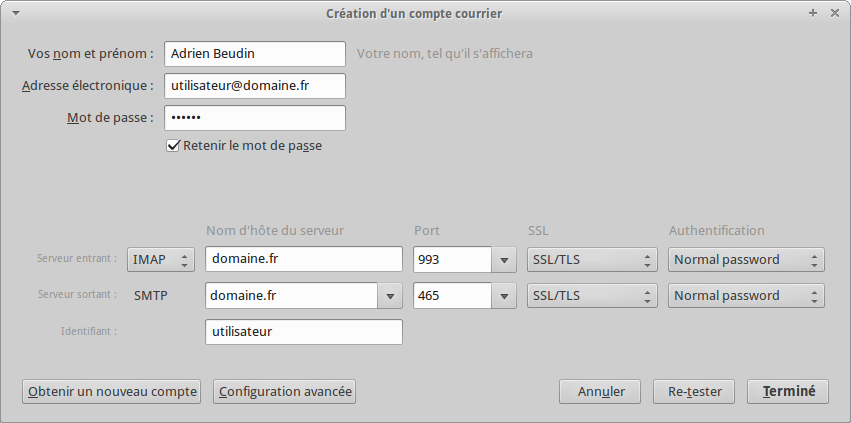Open incoming Normal password authentication dropdown
Image resolution: width=851 pixels, height=423 pixels.
coord(746,260)
